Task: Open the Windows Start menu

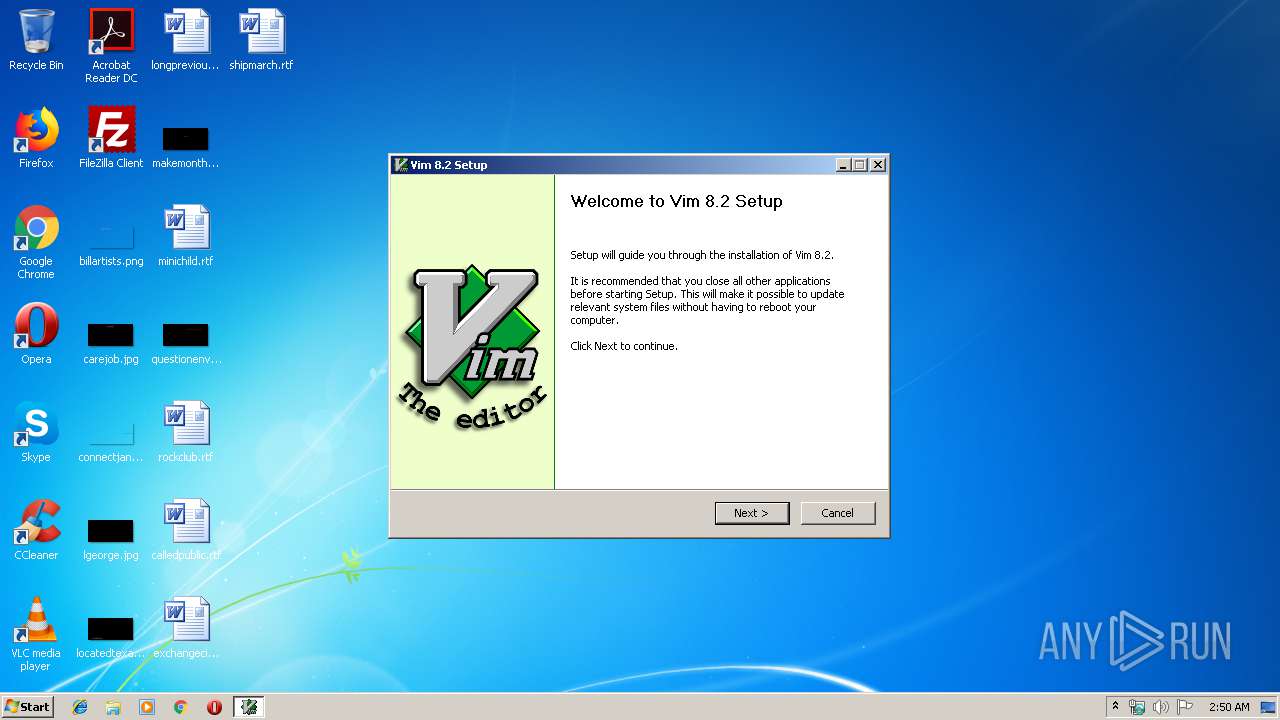Action: pos(28,706)
